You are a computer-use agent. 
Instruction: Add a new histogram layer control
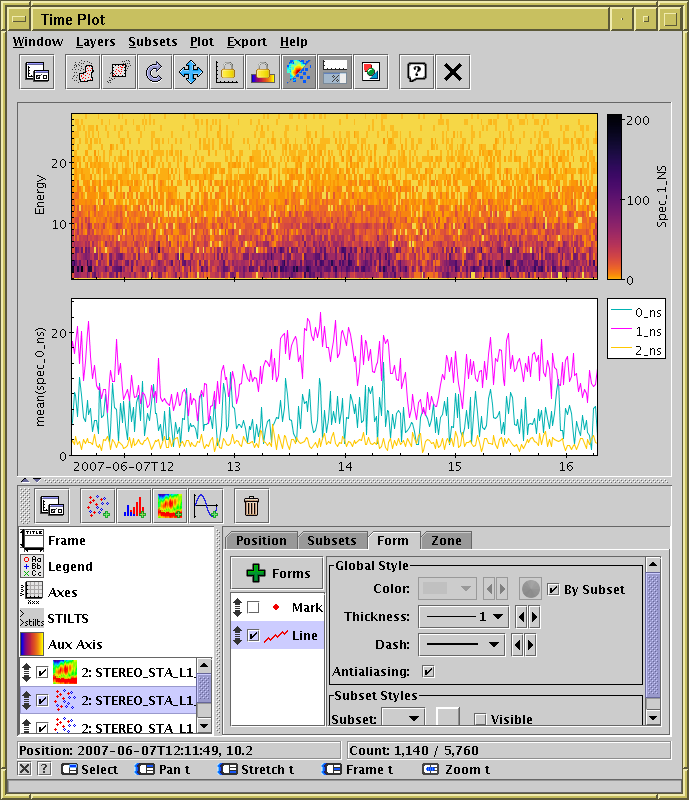click(x=133, y=507)
